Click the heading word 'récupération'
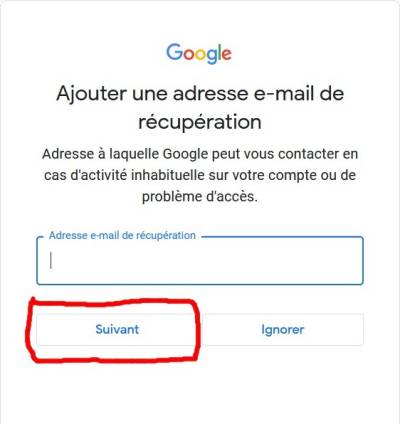This screenshot has width=400, height=424. click(x=200, y=122)
